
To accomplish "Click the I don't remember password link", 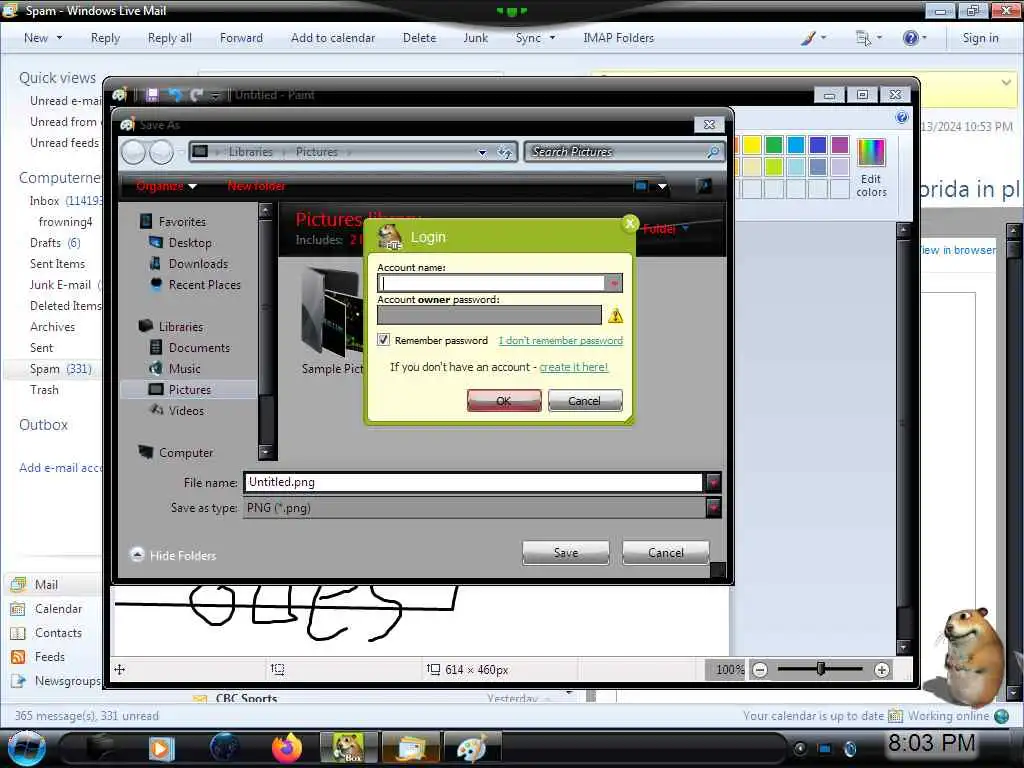I will pyautogui.click(x=560, y=340).
